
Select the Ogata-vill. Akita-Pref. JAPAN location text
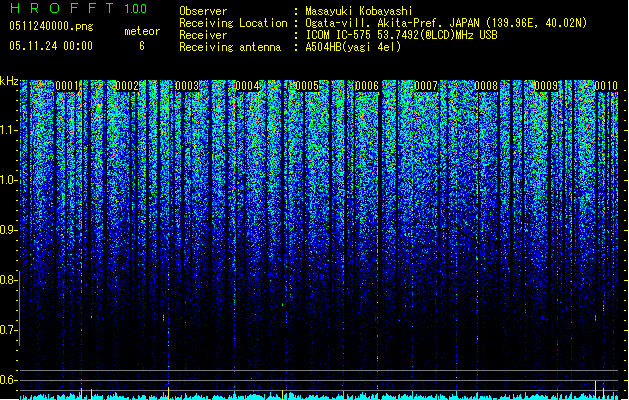pyautogui.click(x=446, y=23)
